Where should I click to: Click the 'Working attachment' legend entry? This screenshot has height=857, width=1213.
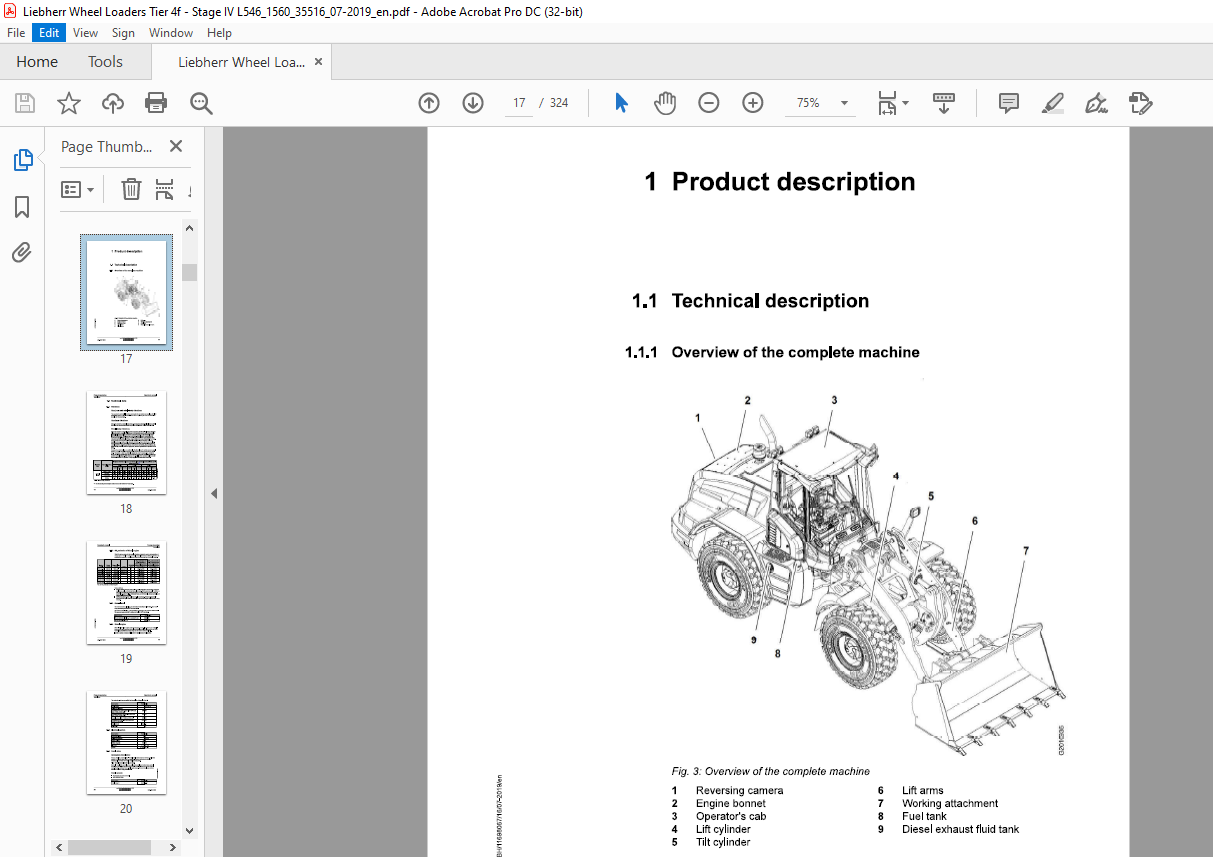pos(949,803)
